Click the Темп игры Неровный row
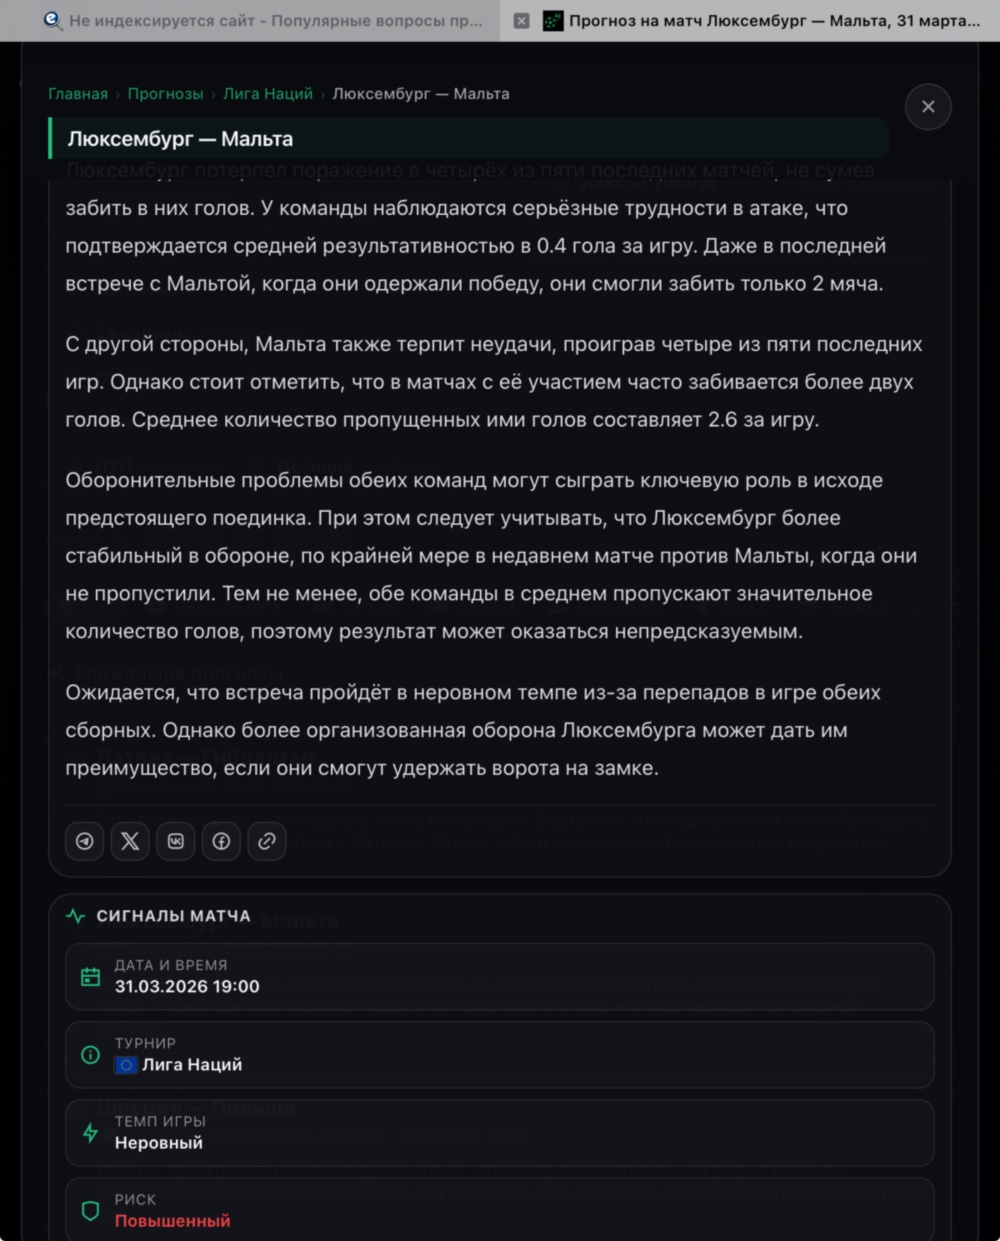The width and height of the screenshot is (1000, 1241). 500,1132
